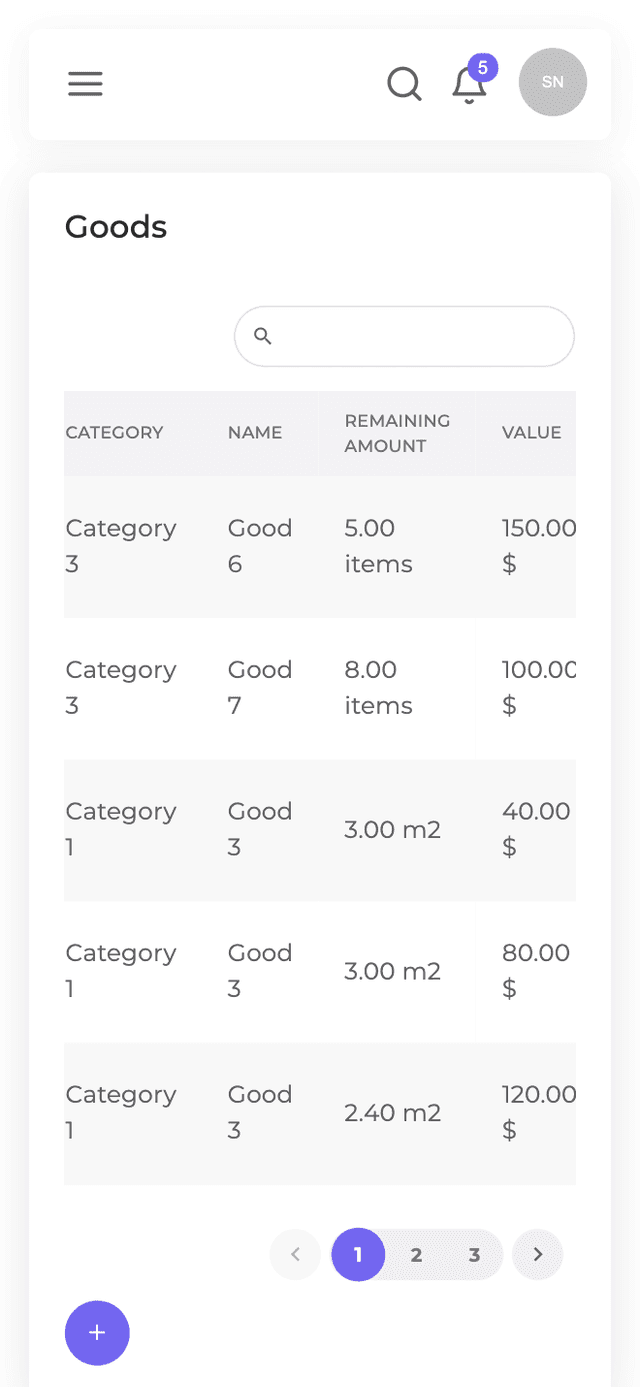This screenshot has height=1387, width=640.
Task: Open the SN user avatar menu
Action: coord(552,82)
